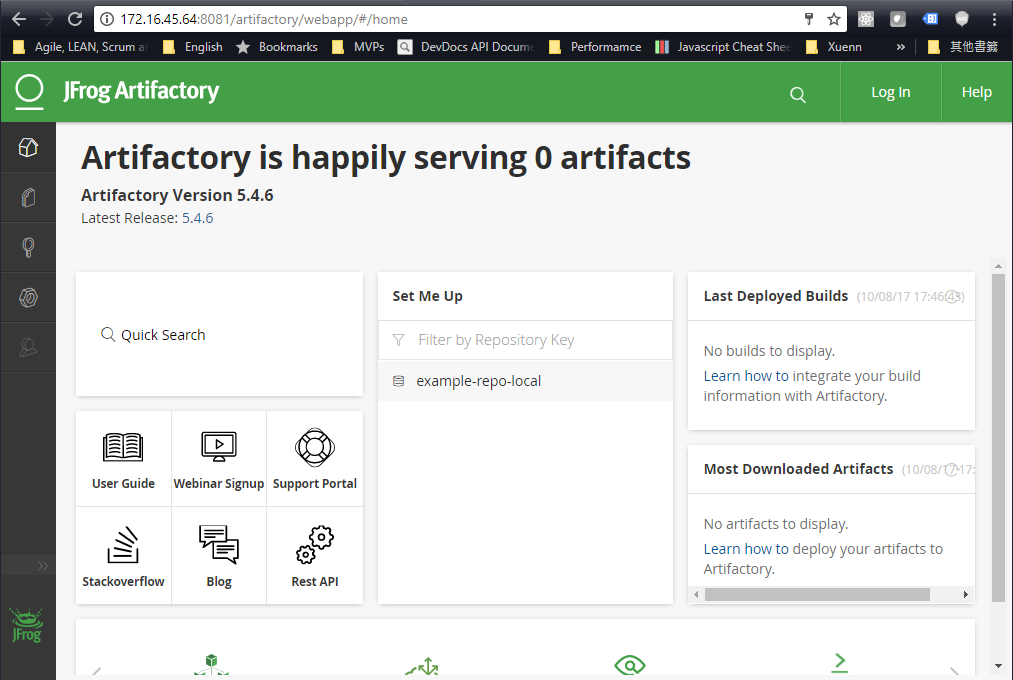Image resolution: width=1013 pixels, height=680 pixels.
Task: Click the 5.4.6 latest release link
Action: [x=197, y=218]
